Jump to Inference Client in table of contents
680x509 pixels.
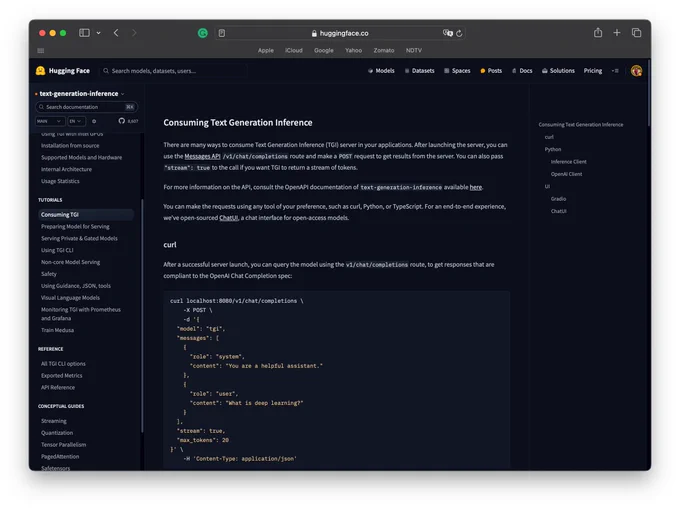tap(569, 162)
